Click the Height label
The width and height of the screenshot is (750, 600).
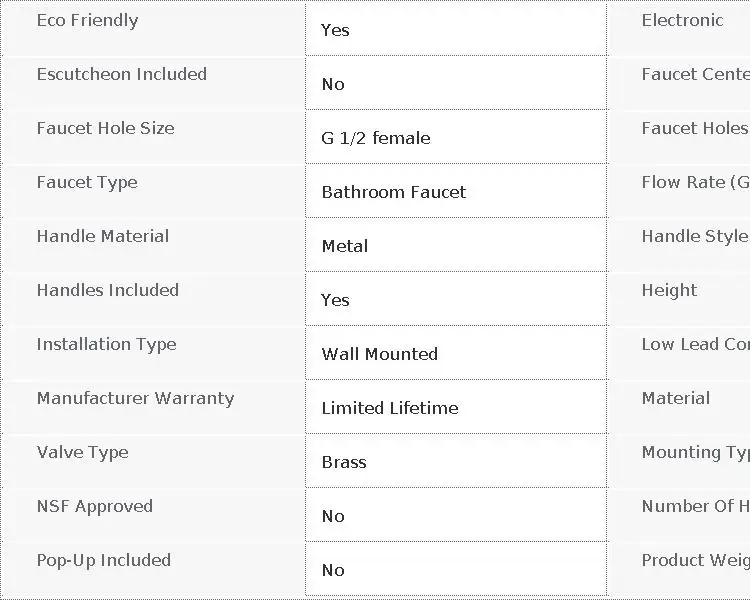click(669, 290)
